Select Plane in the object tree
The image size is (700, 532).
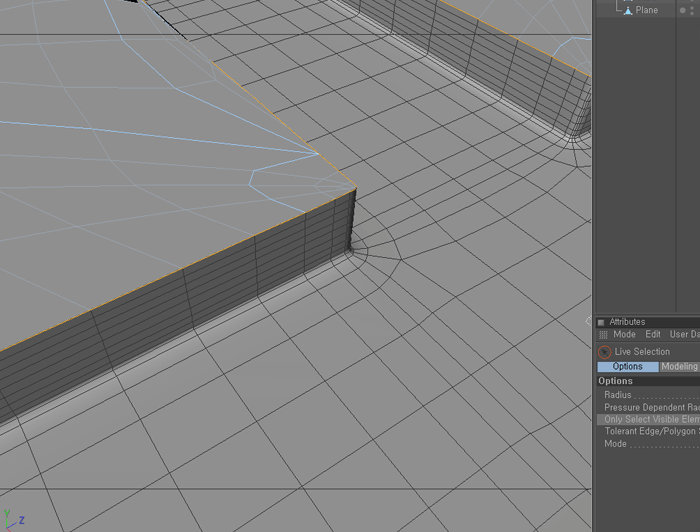pos(647,11)
